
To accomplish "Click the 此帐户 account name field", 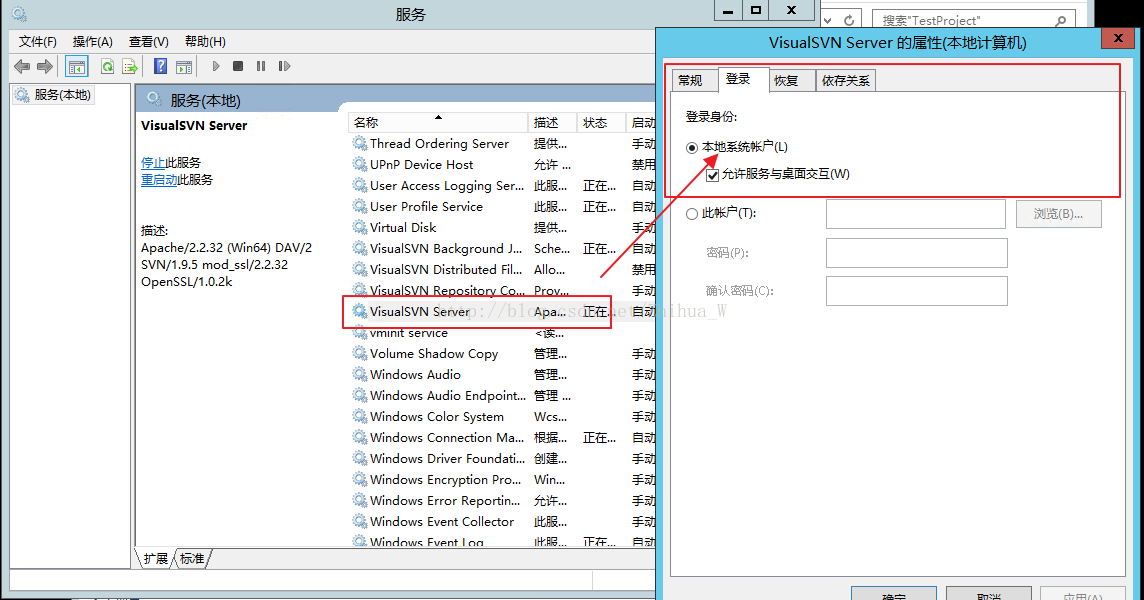I will pyautogui.click(x=916, y=214).
